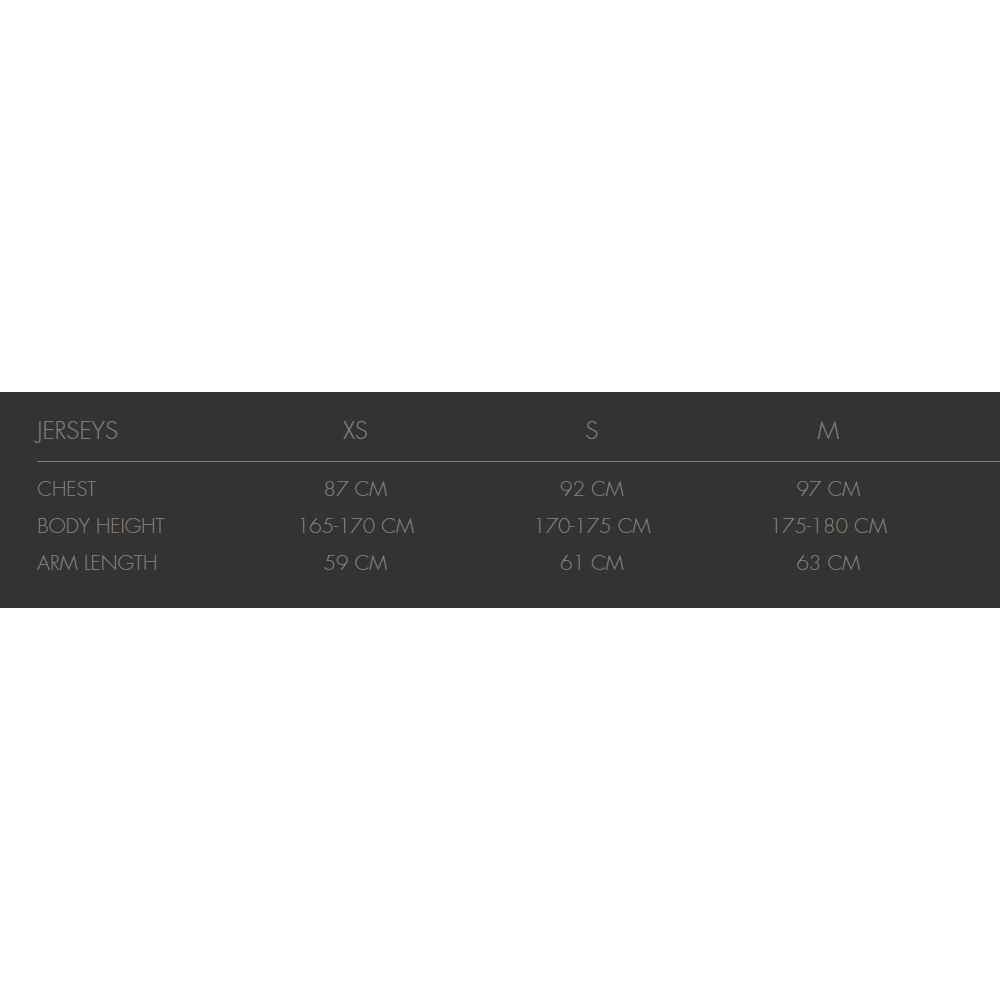1000x1000 pixels.
Task: Click the 63 CM arm length value
Action: tap(828, 562)
